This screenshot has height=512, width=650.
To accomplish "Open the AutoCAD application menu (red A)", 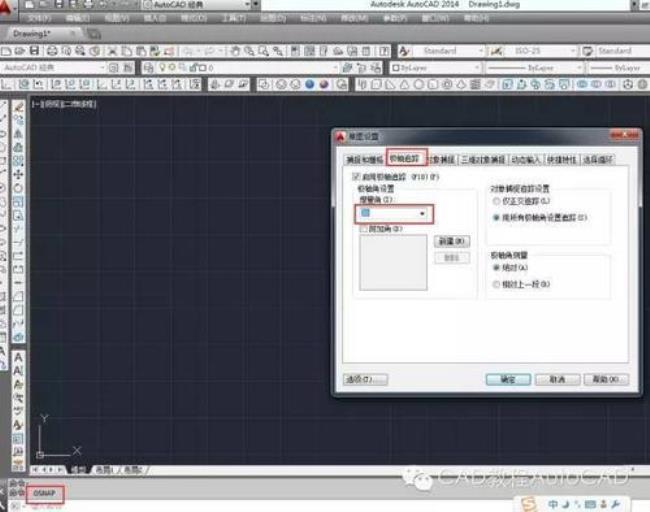I will point(6,7).
